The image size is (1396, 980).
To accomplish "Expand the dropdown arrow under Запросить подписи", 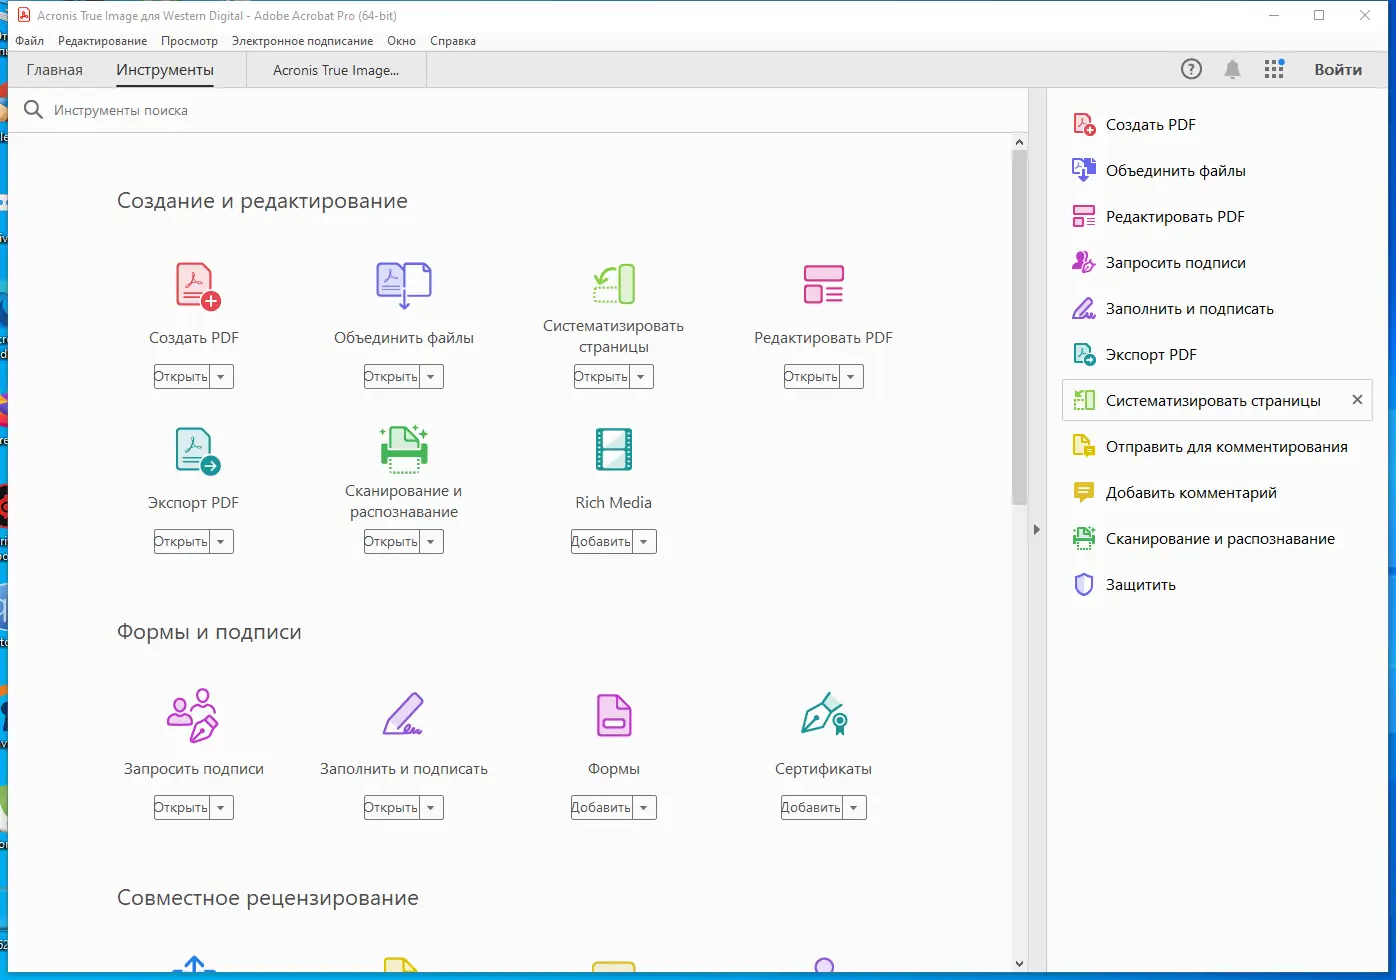I will [221, 808].
